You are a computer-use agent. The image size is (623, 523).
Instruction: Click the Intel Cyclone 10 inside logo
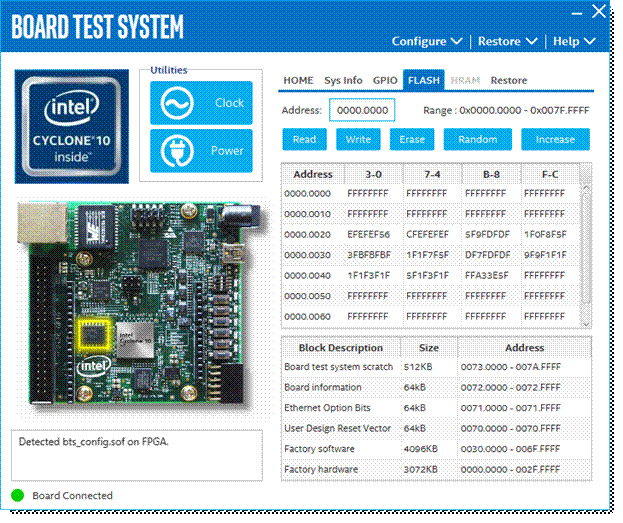72,126
